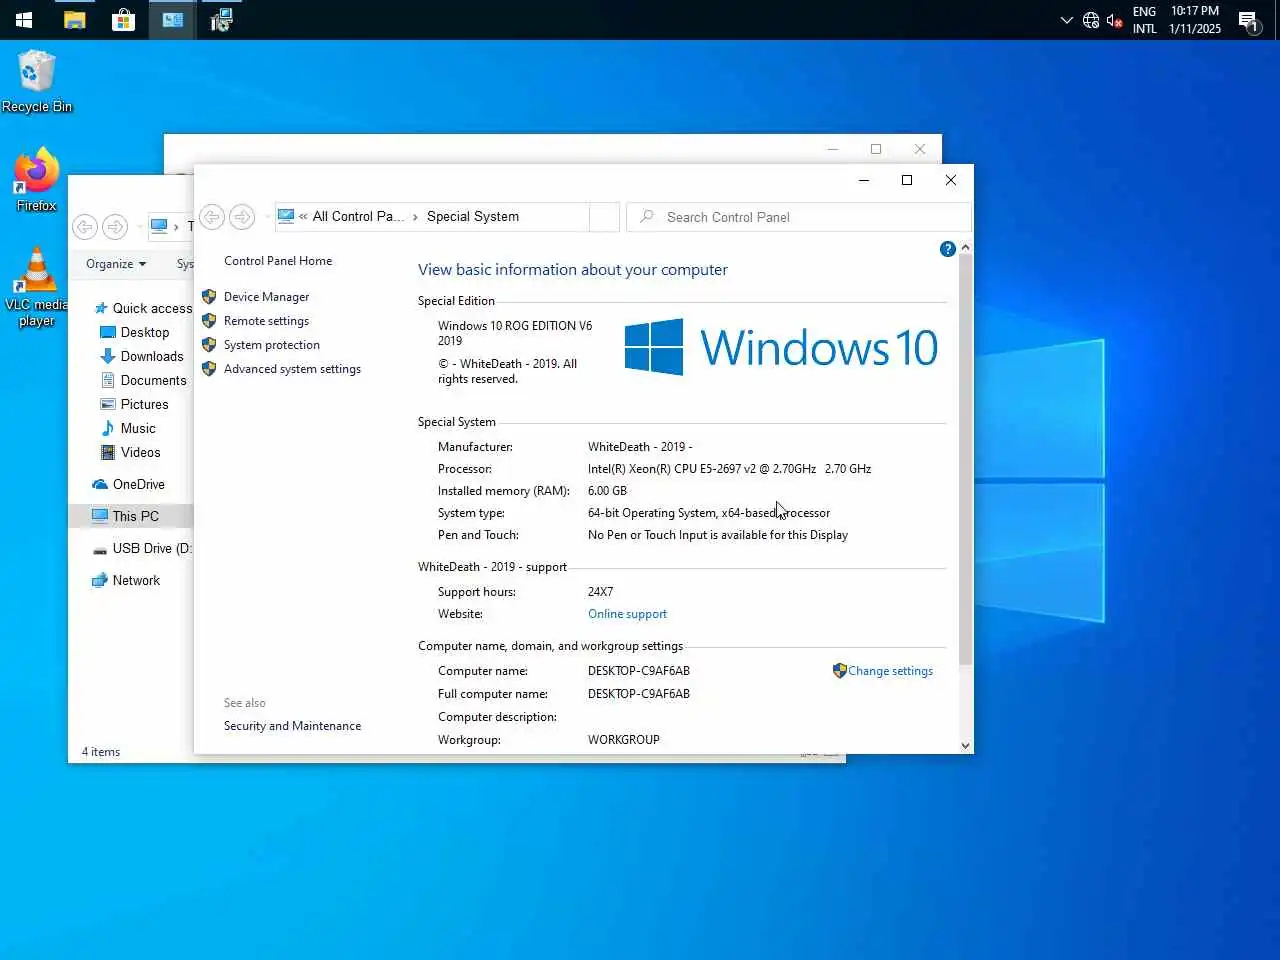Click forward arrow in File Explorer window
Viewport: 1280px width, 960px height.
click(115, 227)
